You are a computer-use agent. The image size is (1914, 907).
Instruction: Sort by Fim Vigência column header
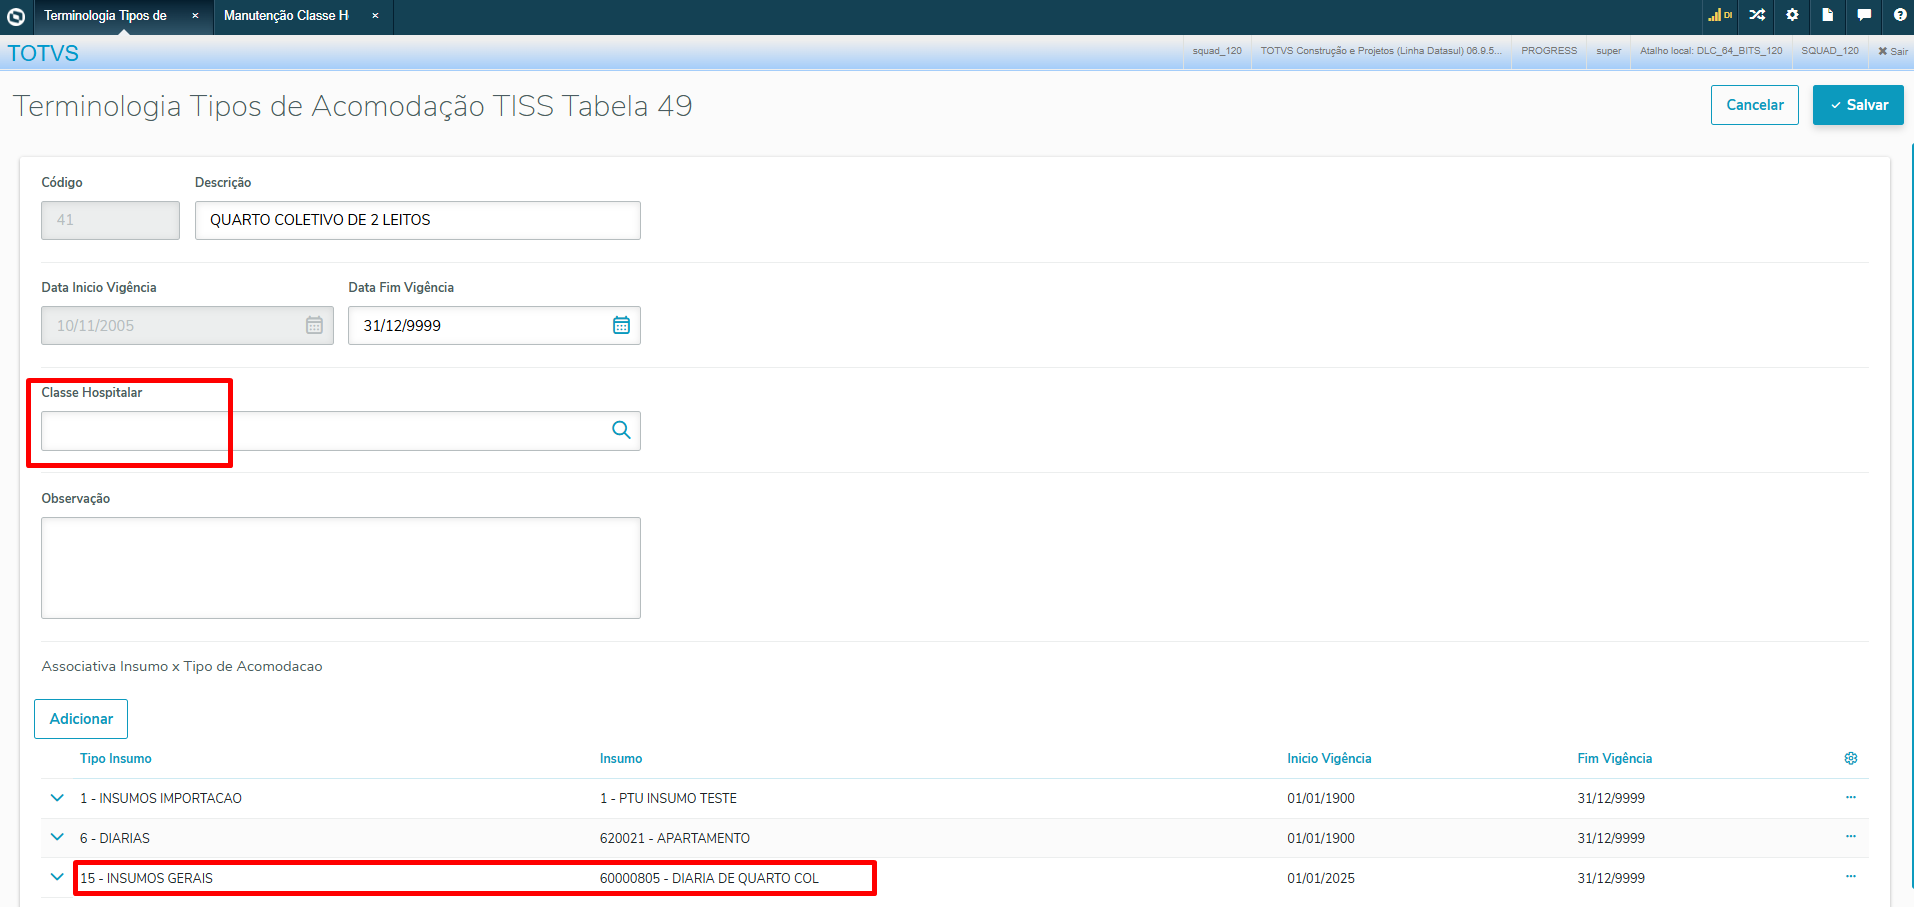(1615, 759)
